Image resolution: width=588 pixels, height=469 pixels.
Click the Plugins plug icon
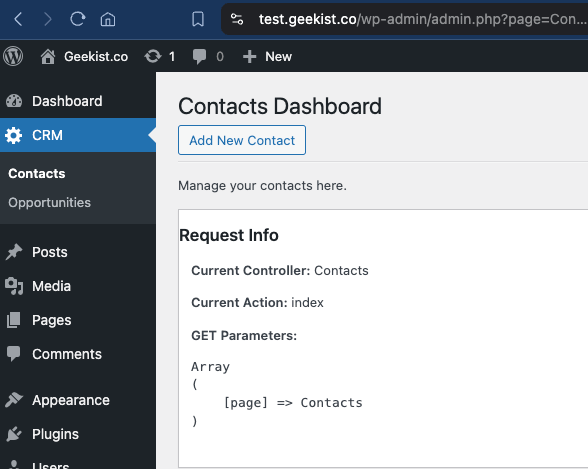14,434
